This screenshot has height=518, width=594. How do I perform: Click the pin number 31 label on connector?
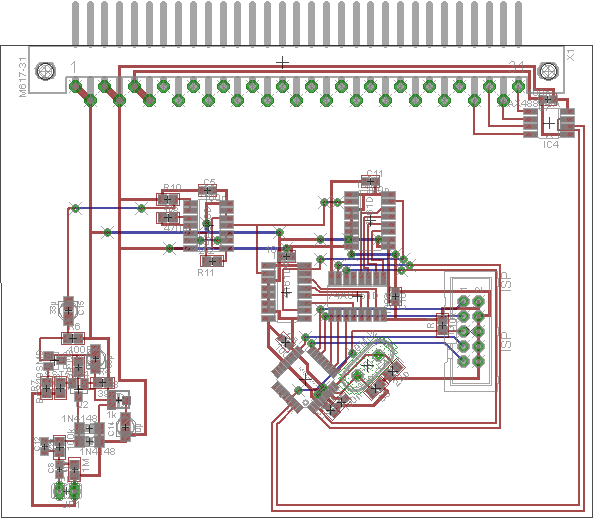(x=516, y=67)
